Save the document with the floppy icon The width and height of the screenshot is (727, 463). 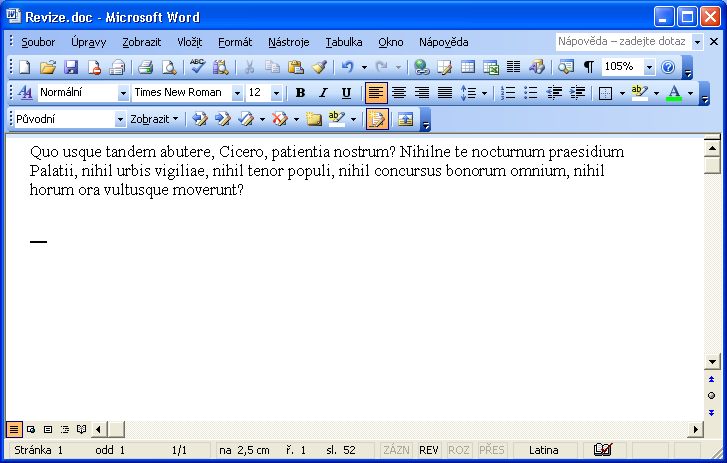pos(71,68)
